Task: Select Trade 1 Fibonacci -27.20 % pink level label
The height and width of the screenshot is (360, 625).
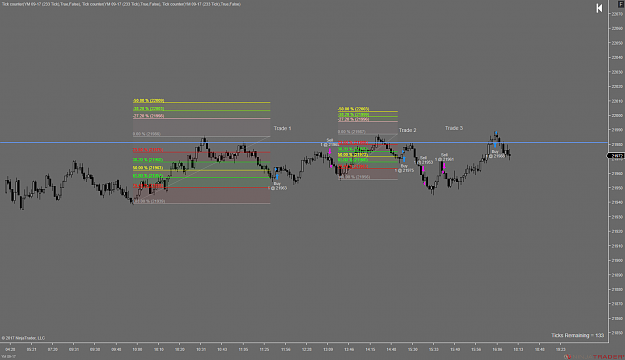Action: [x=148, y=116]
